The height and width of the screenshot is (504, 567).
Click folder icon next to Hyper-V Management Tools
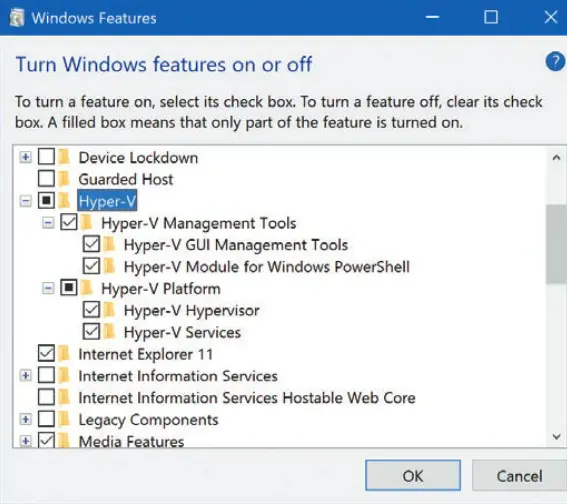[87, 223]
